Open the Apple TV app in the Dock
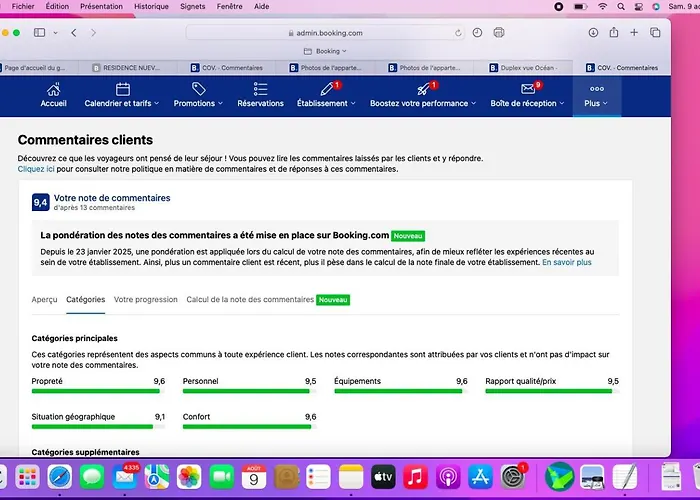 (383, 476)
